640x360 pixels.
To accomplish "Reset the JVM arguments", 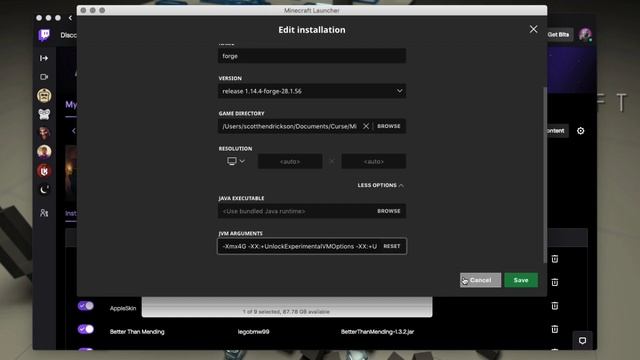I will coord(391,246).
